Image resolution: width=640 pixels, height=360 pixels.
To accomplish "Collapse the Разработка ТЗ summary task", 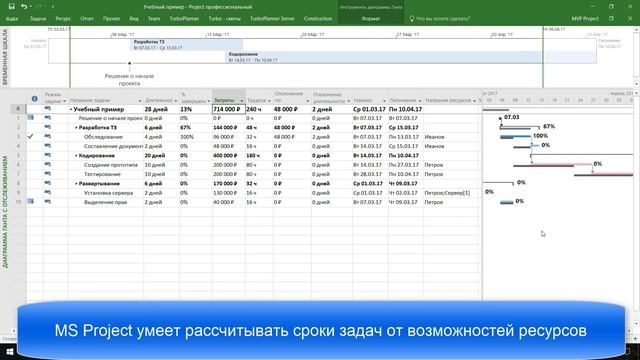I will [x=76, y=128].
